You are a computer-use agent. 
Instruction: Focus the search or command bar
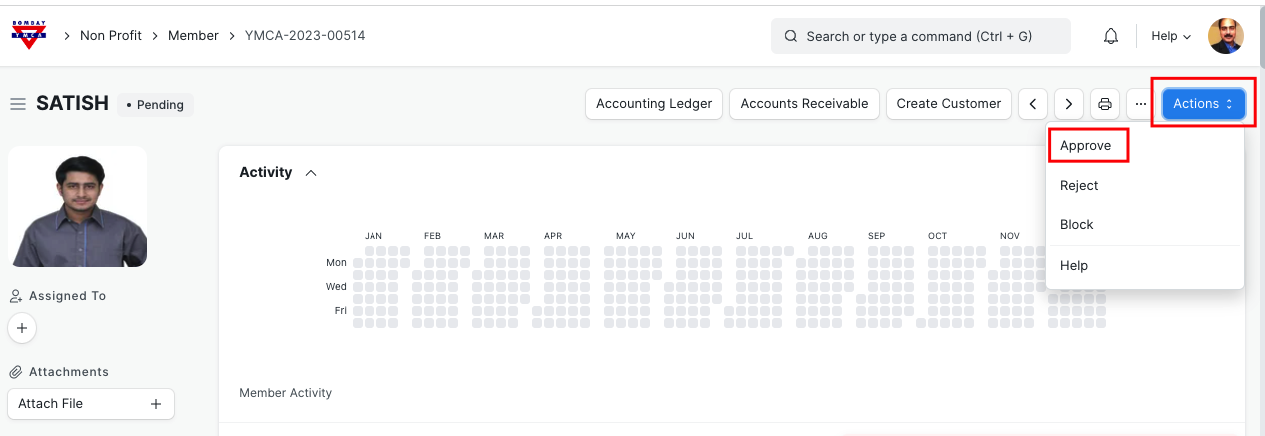pos(920,36)
